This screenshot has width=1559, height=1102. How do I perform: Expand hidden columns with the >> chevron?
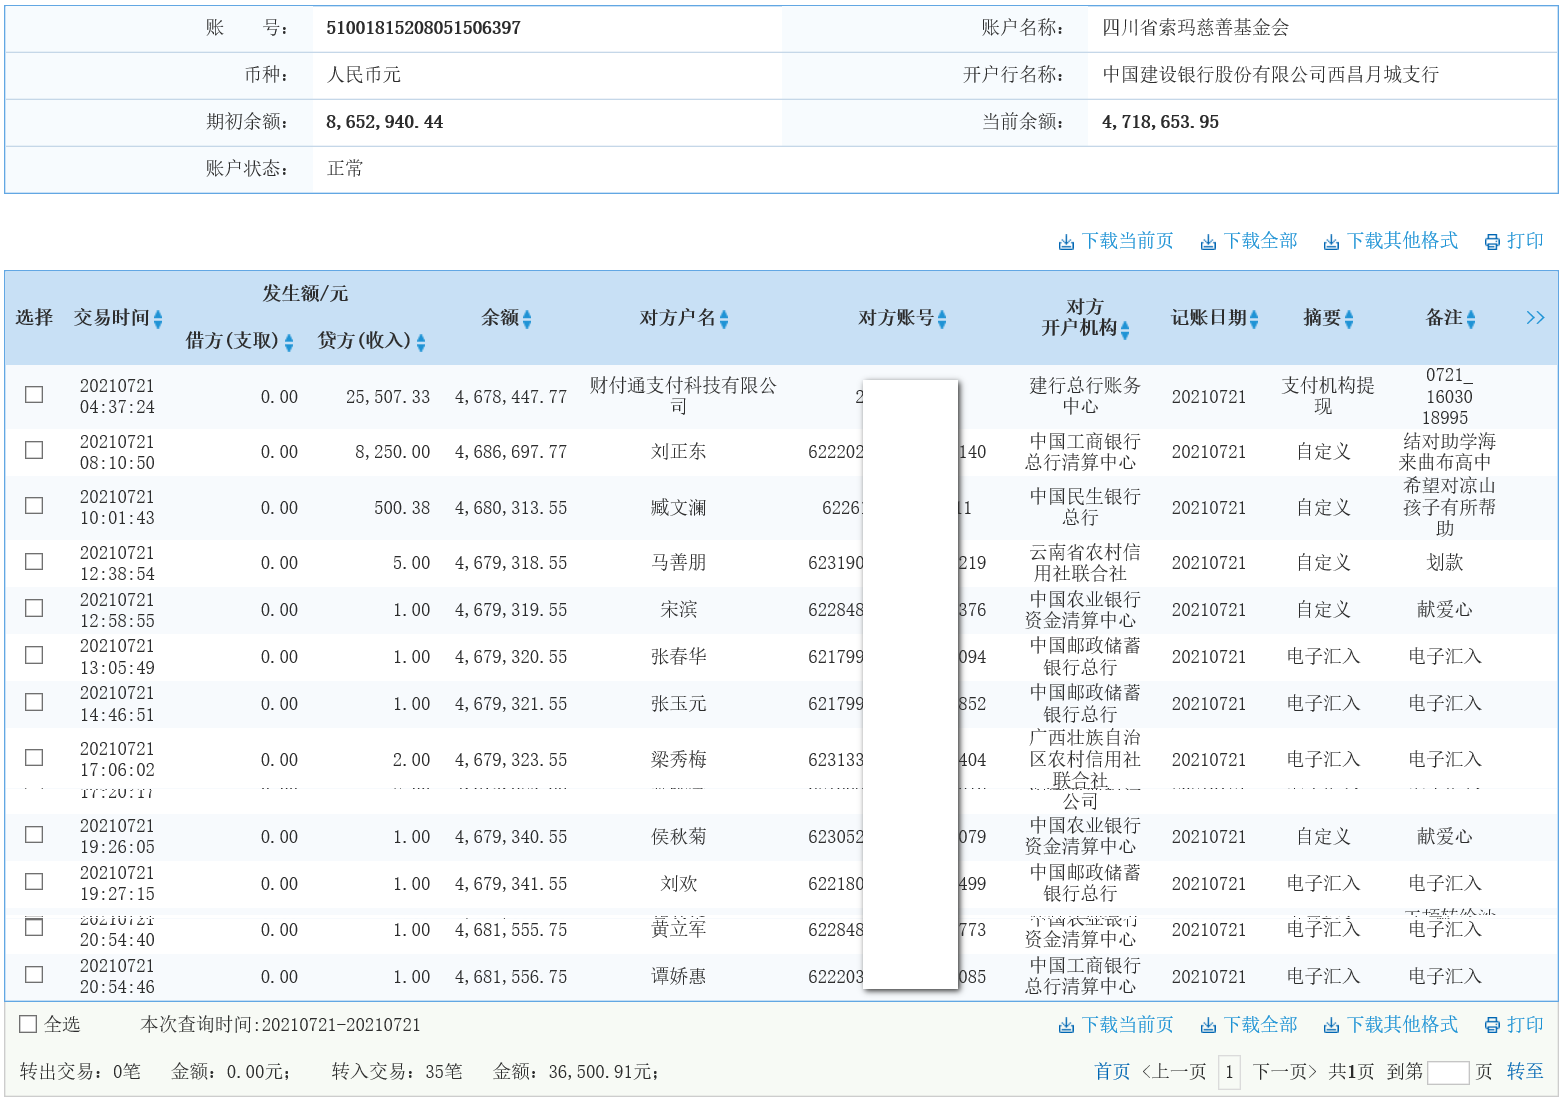tap(1535, 317)
